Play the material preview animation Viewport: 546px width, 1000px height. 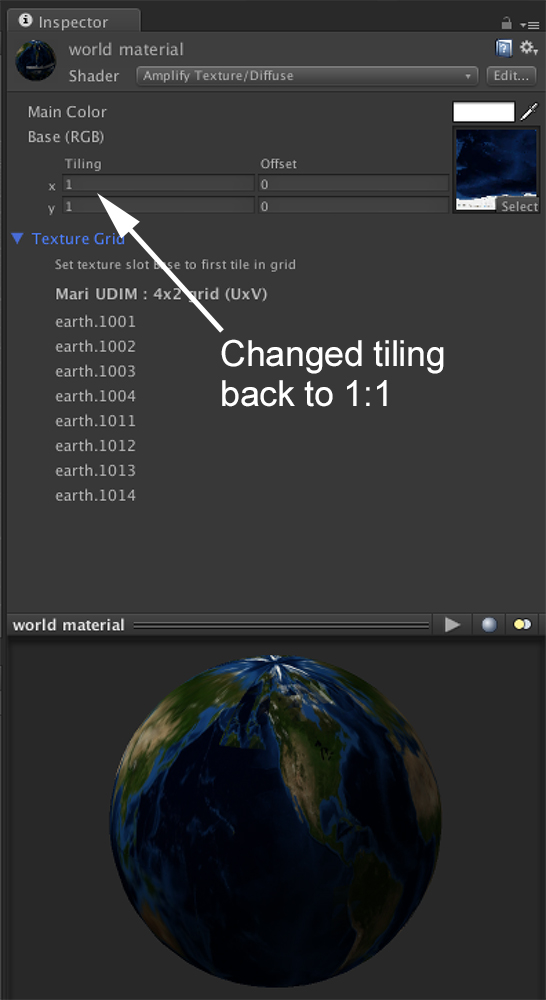[x=452, y=625]
